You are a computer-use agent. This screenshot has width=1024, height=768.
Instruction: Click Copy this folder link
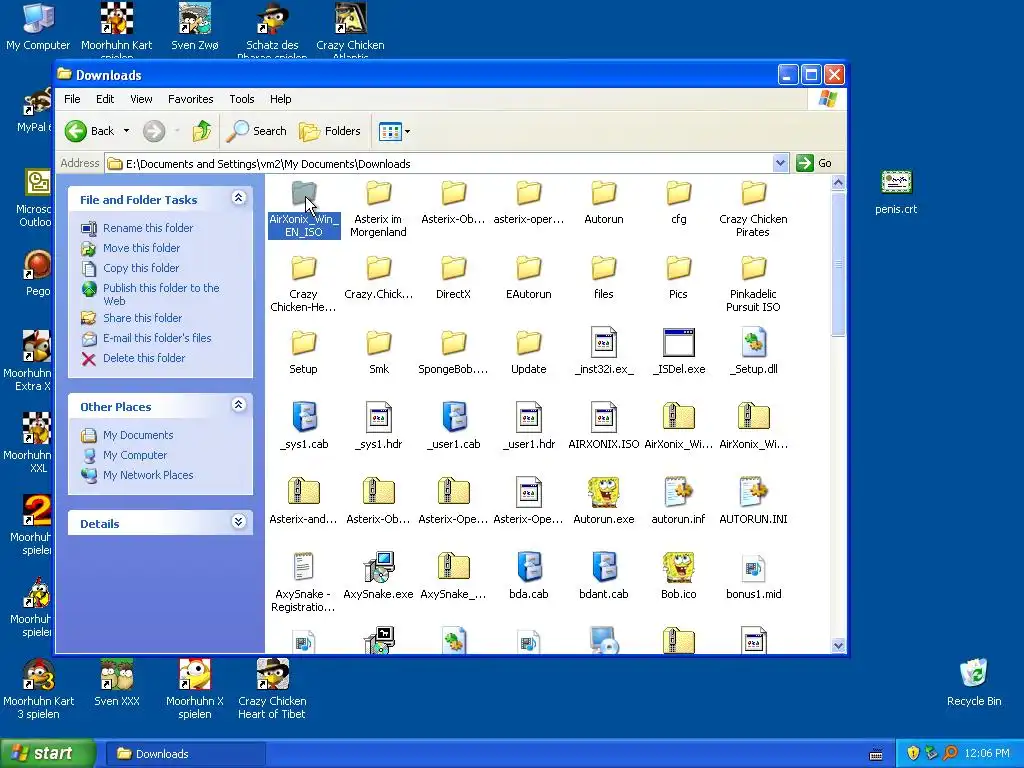pos(140,268)
